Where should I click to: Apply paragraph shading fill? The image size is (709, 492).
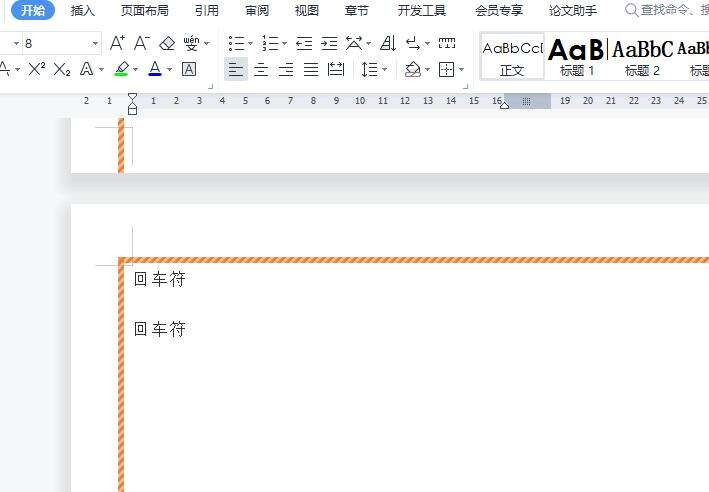click(412, 69)
